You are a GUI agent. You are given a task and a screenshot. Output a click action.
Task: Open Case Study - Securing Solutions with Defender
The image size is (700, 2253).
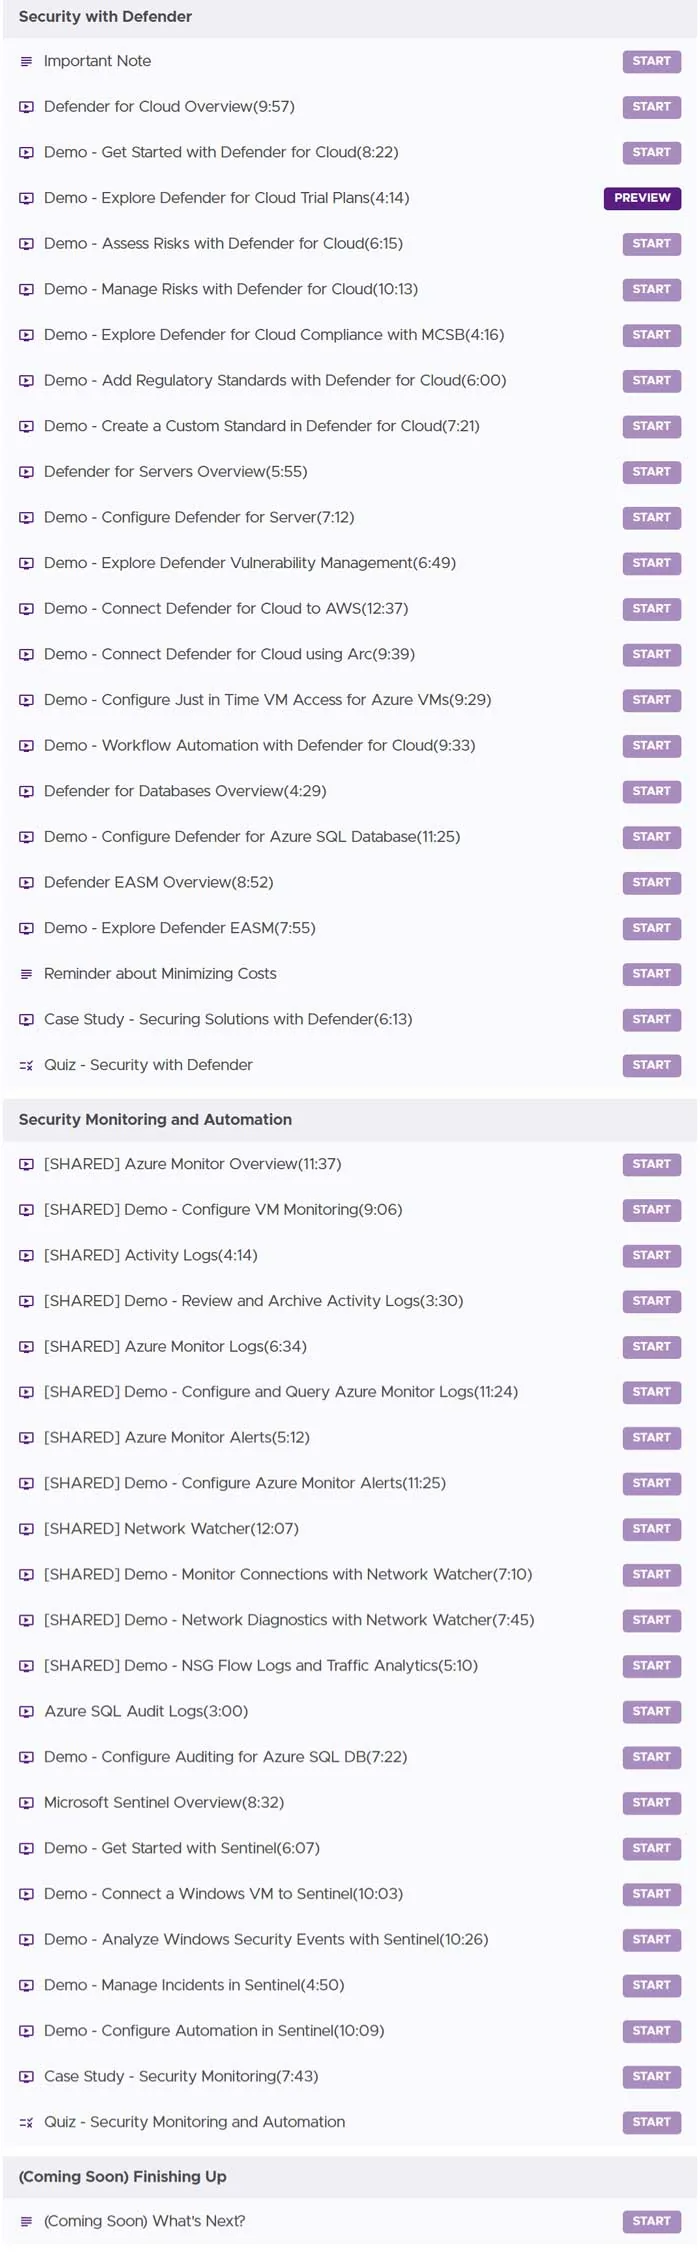click(228, 1019)
